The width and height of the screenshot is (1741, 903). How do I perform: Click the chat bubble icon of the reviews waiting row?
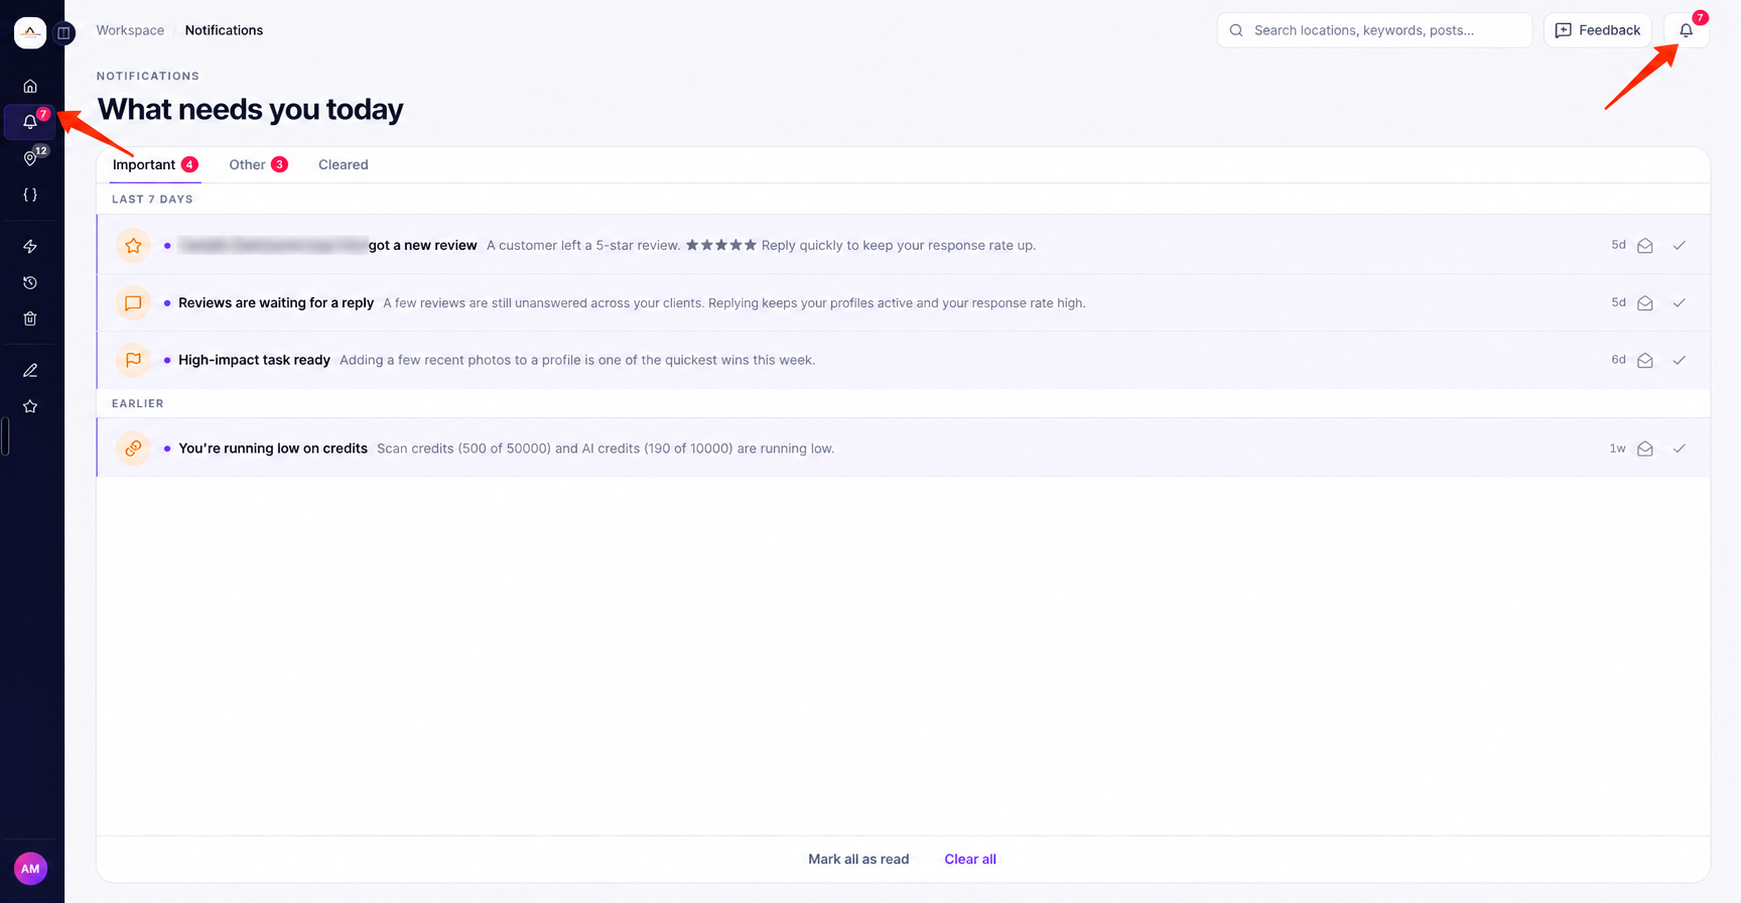pyautogui.click(x=133, y=303)
